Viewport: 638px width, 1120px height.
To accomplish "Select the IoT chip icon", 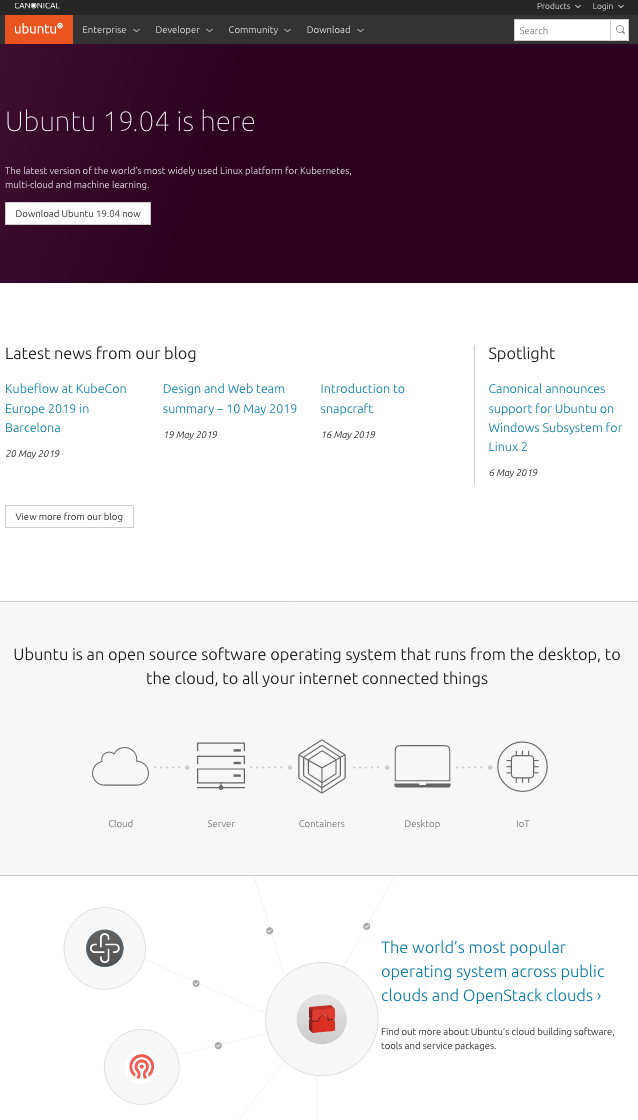I will [522, 766].
